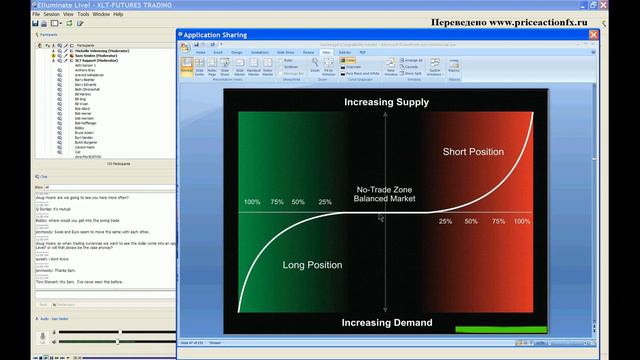Click the playback pause button at bottom
The height and width of the screenshot is (360, 640).
point(51,358)
